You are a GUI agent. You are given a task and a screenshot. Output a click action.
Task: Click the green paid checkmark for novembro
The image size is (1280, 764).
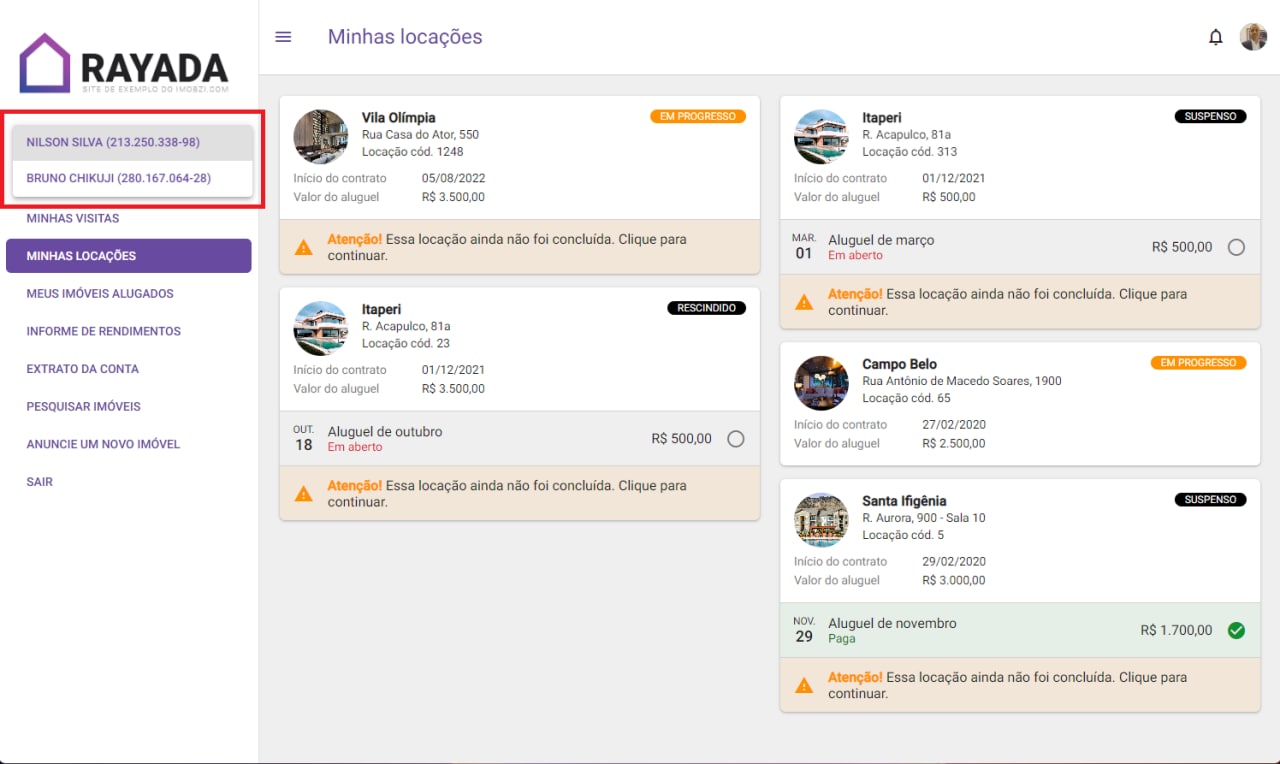pyautogui.click(x=1236, y=630)
